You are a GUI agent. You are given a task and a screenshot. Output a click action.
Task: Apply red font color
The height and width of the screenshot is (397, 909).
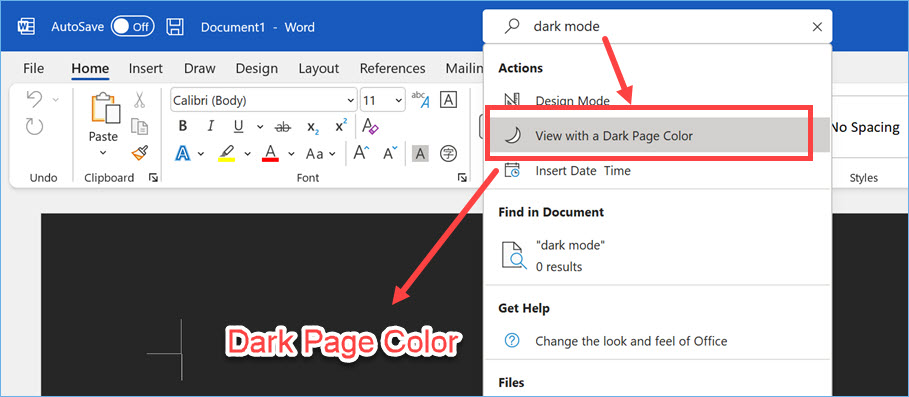(270, 154)
